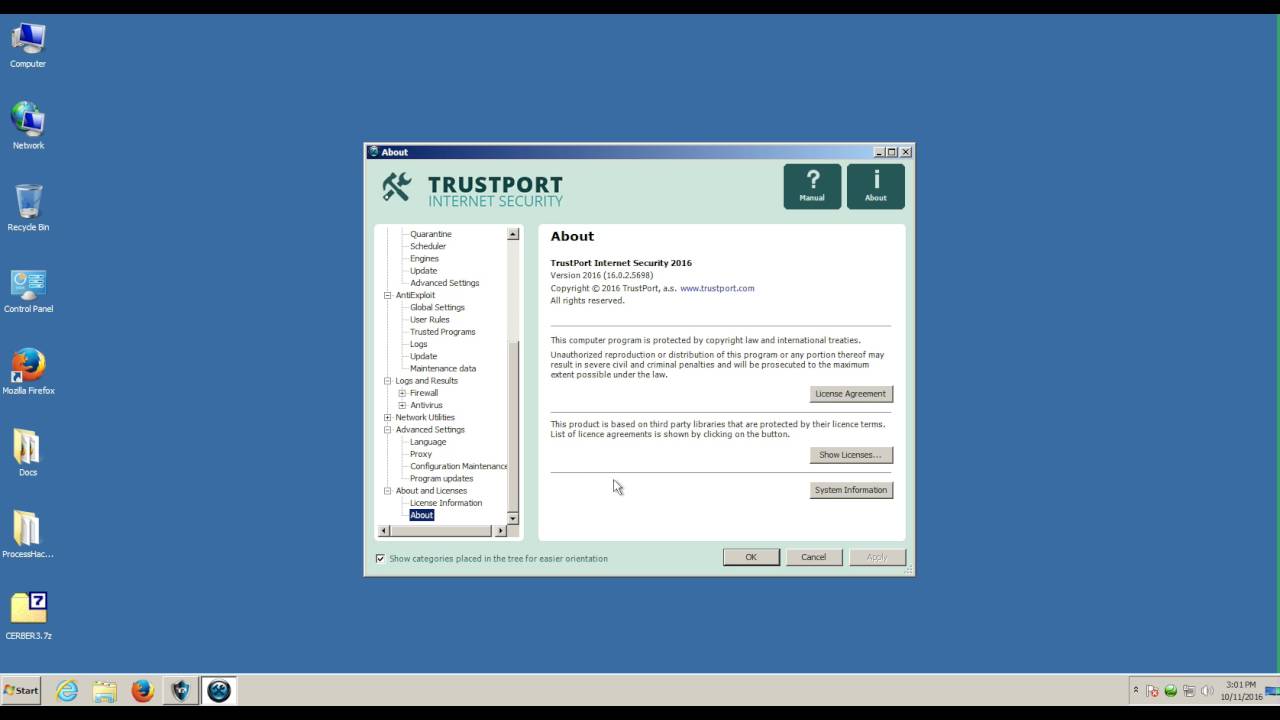Collapse the About and Licenses node
The image size is (1280, 720).
(x=388, y=491)
